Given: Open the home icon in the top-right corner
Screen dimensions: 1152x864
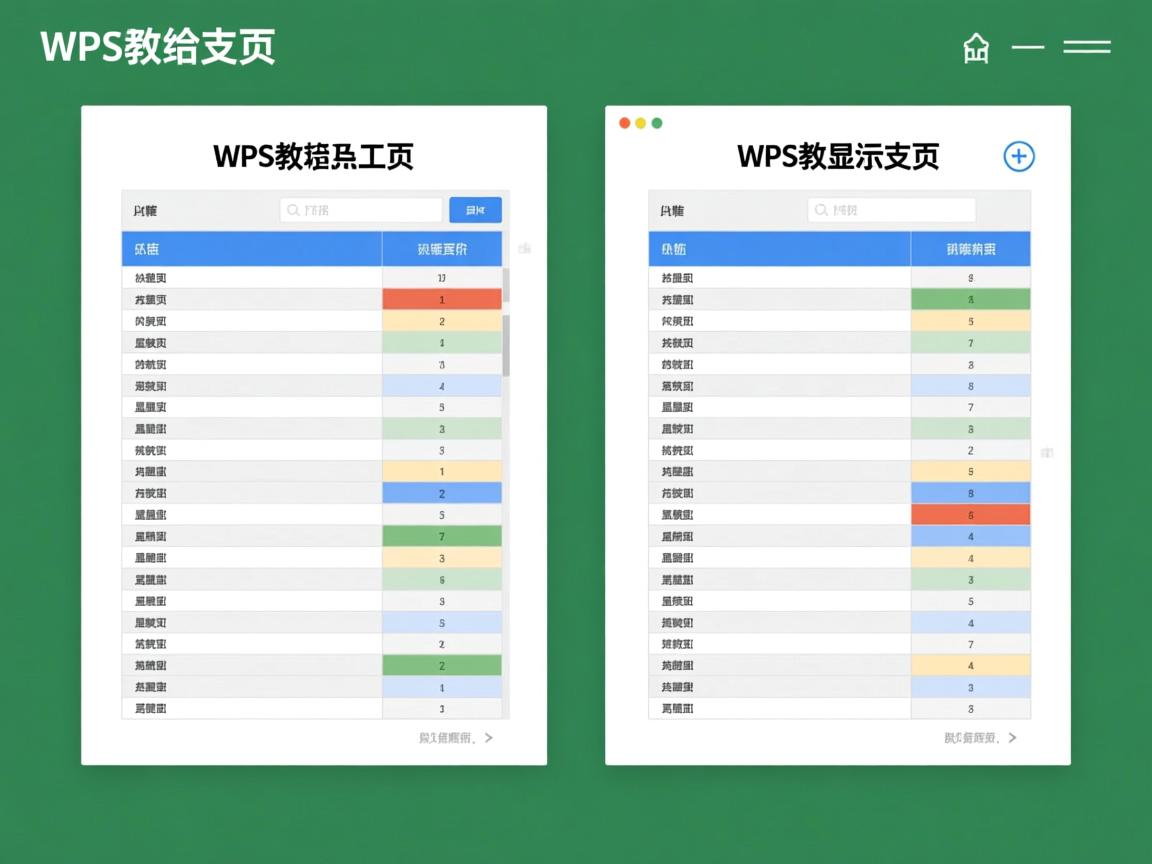Looking at the screenshot, I should pyautogui.click(x=975, y=46).
